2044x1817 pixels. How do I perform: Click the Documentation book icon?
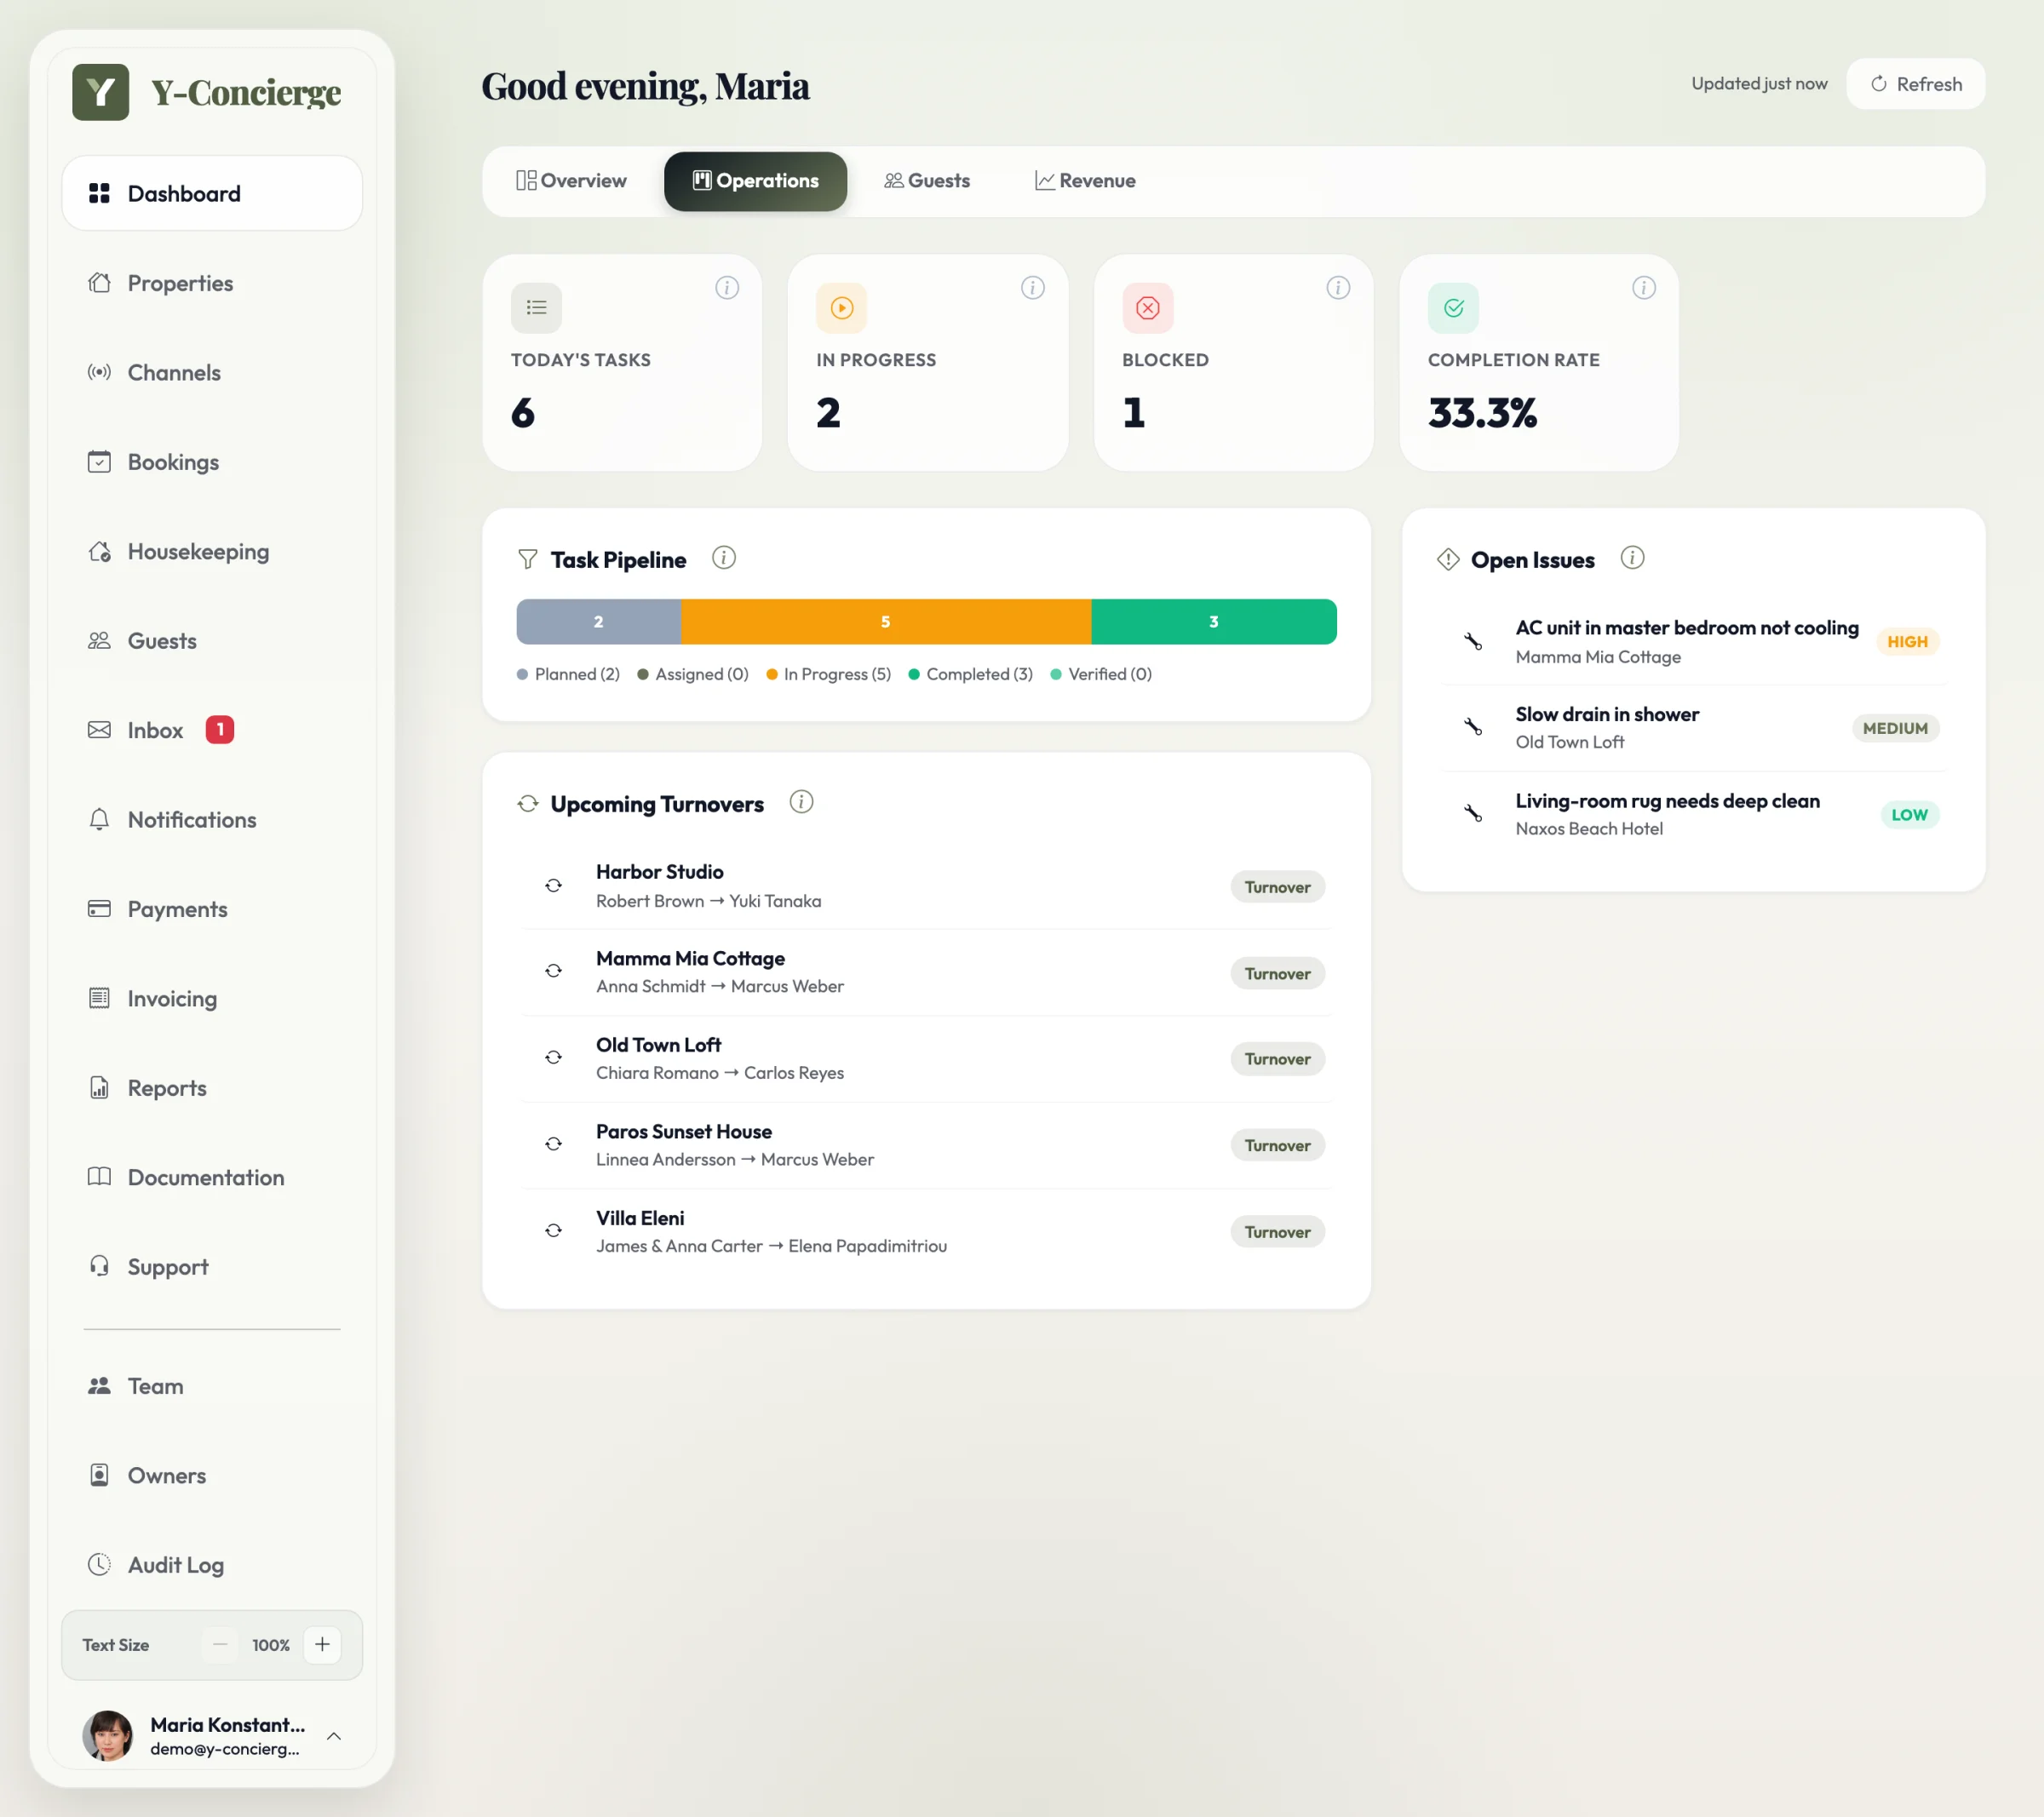tap(99, 1177)
